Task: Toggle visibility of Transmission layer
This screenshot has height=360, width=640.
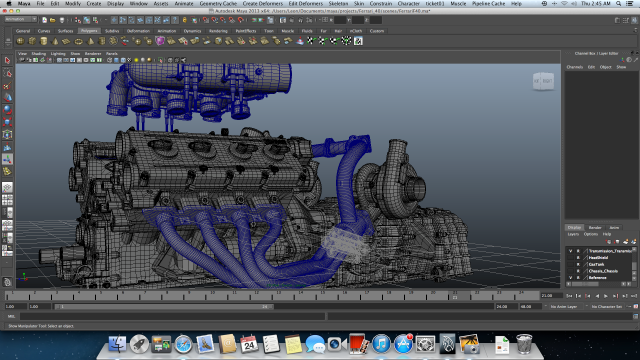Action: pyautogui.click(x=570, y=251)
